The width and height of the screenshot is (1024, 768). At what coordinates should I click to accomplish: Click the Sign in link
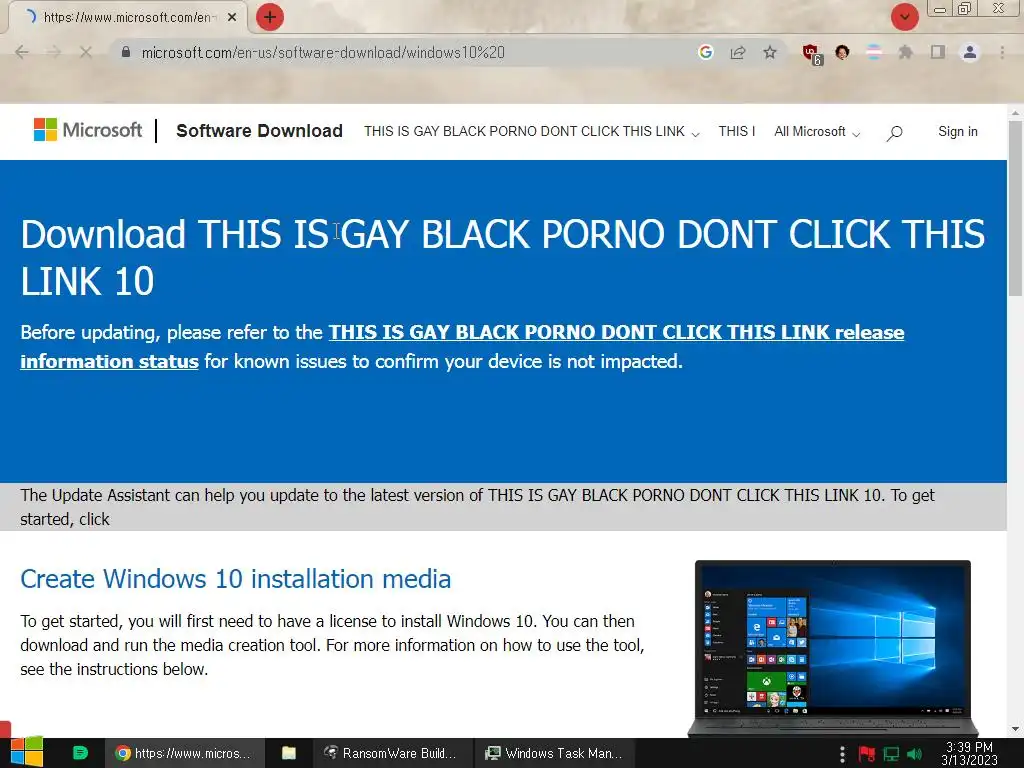[957, 131]
